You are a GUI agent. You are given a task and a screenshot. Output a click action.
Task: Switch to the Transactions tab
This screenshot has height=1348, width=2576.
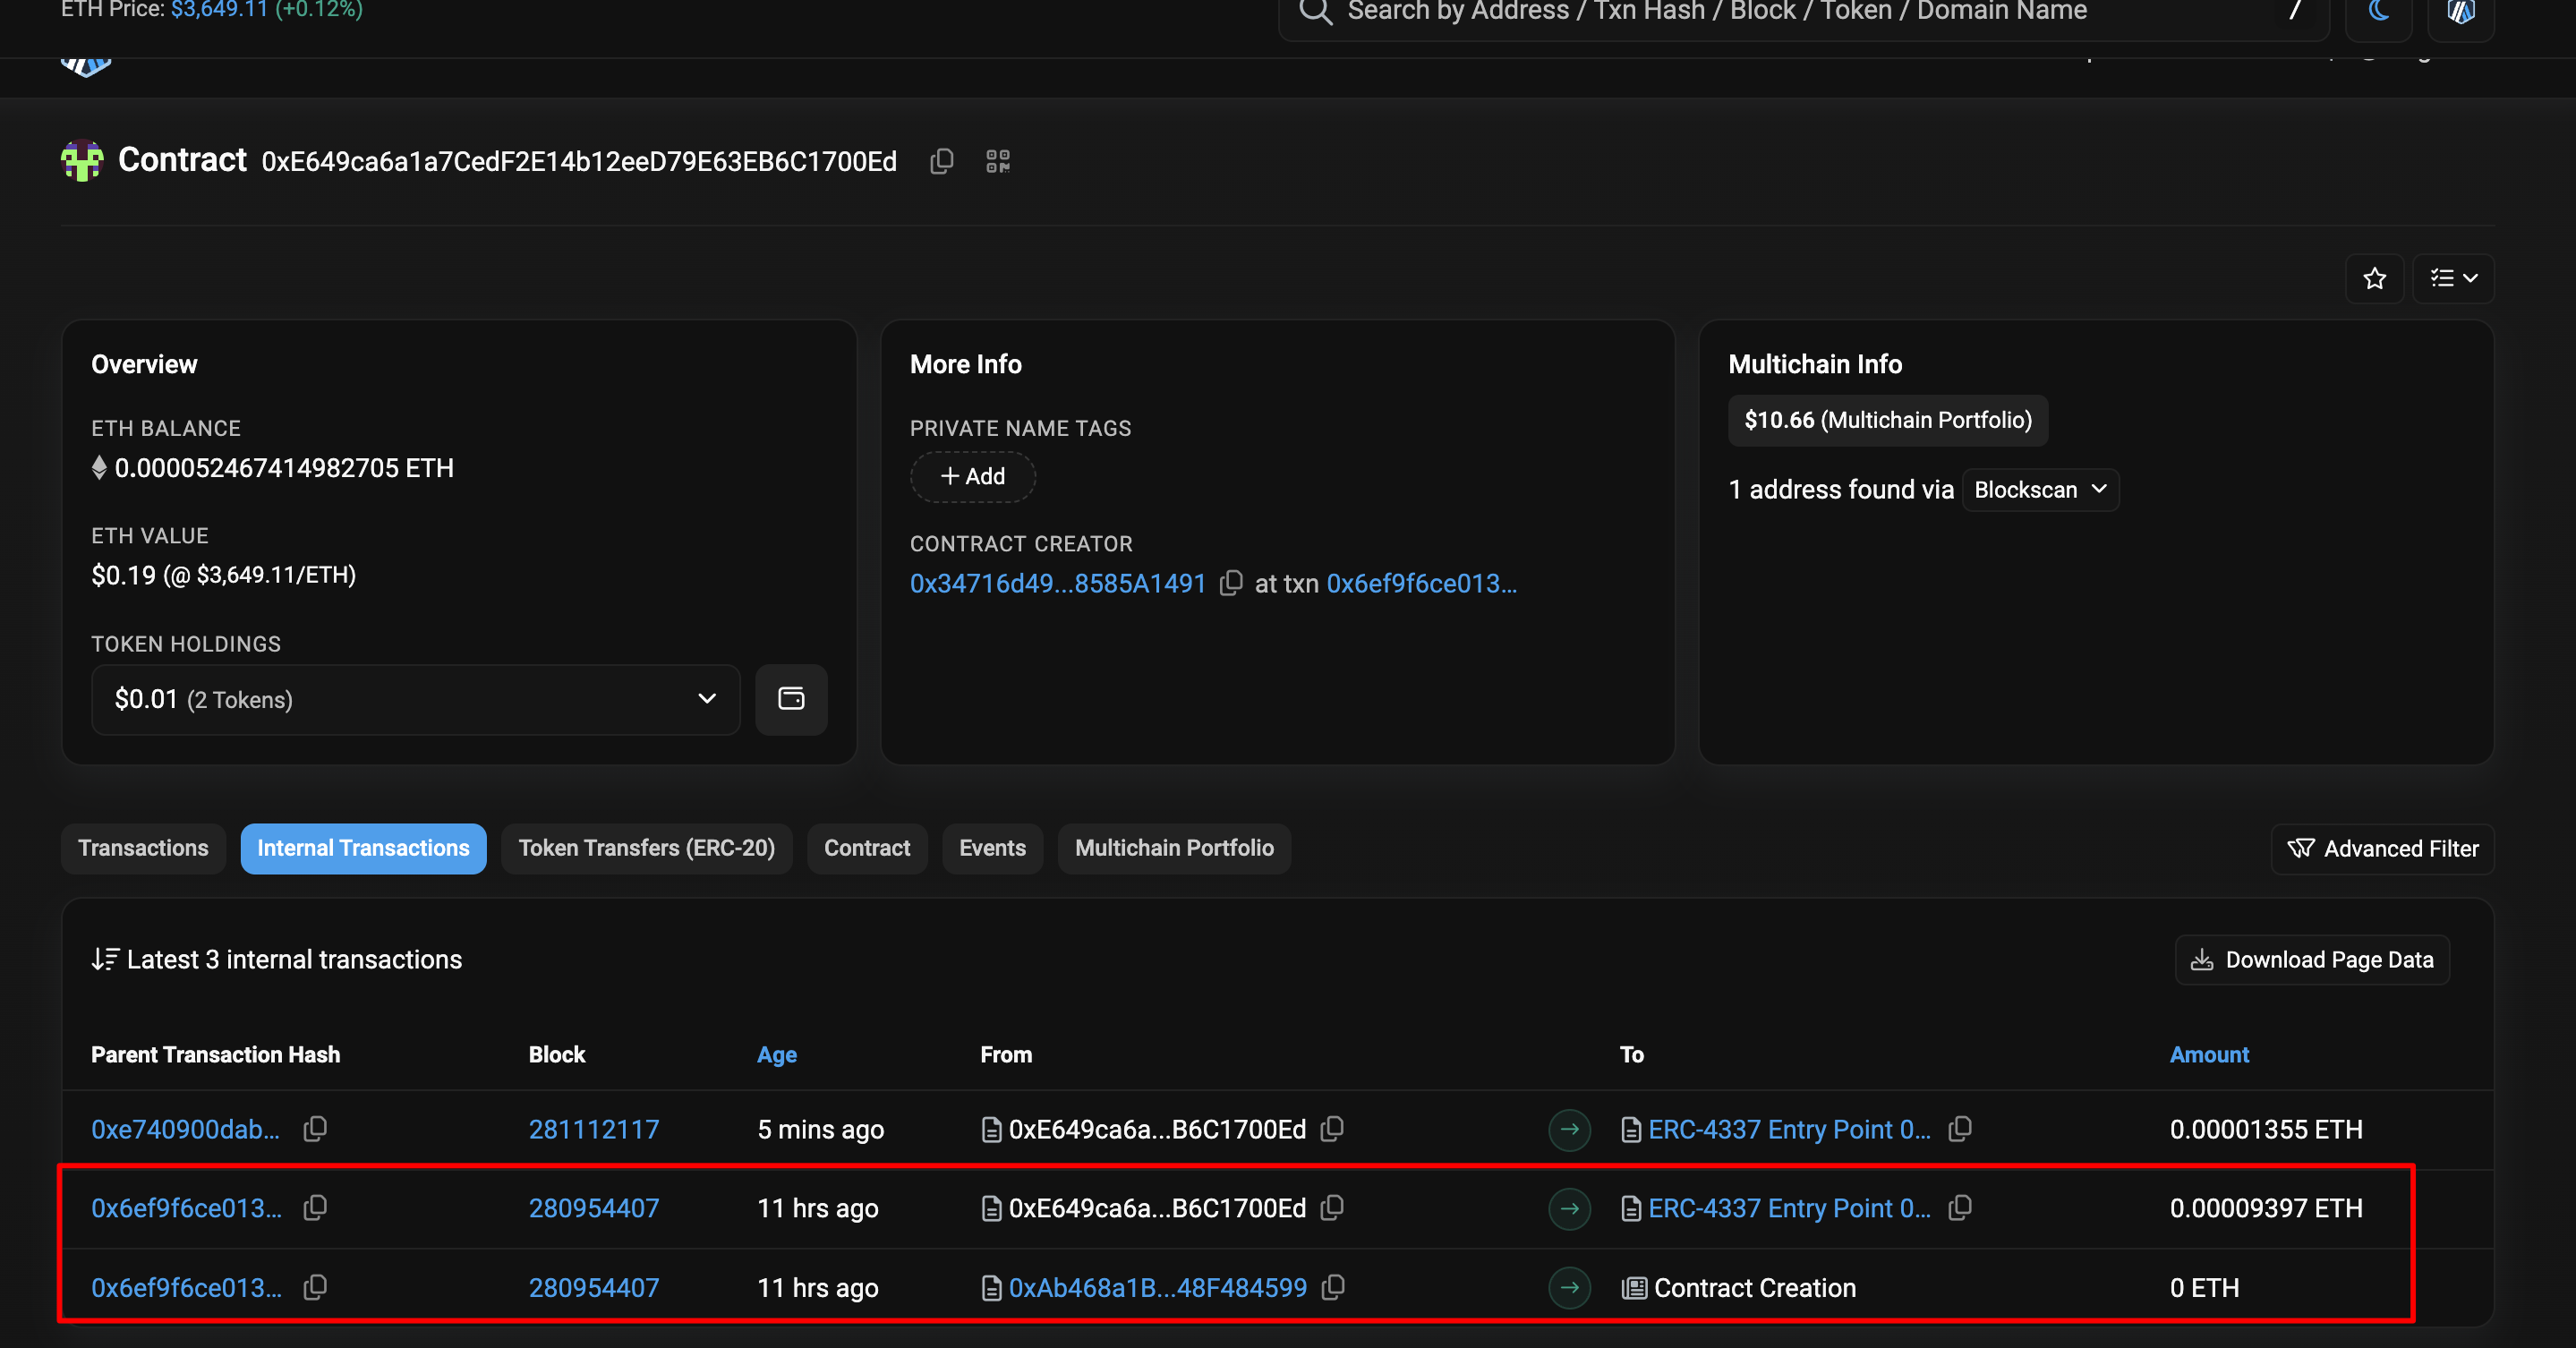click(x=143, y=848)
